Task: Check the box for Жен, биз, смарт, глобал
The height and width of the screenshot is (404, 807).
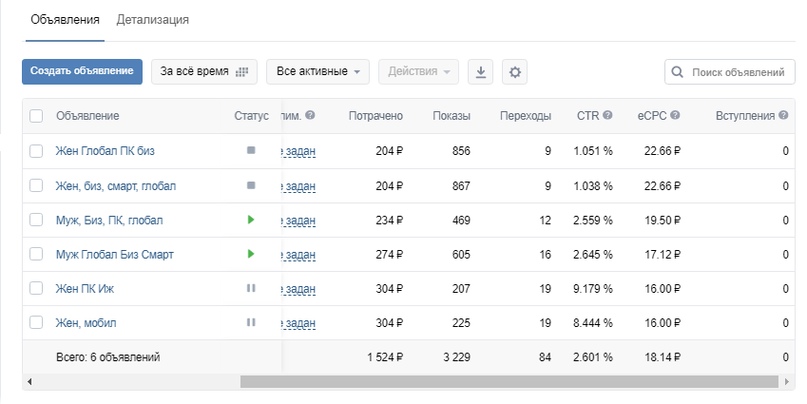Action: tap(36, 185)
